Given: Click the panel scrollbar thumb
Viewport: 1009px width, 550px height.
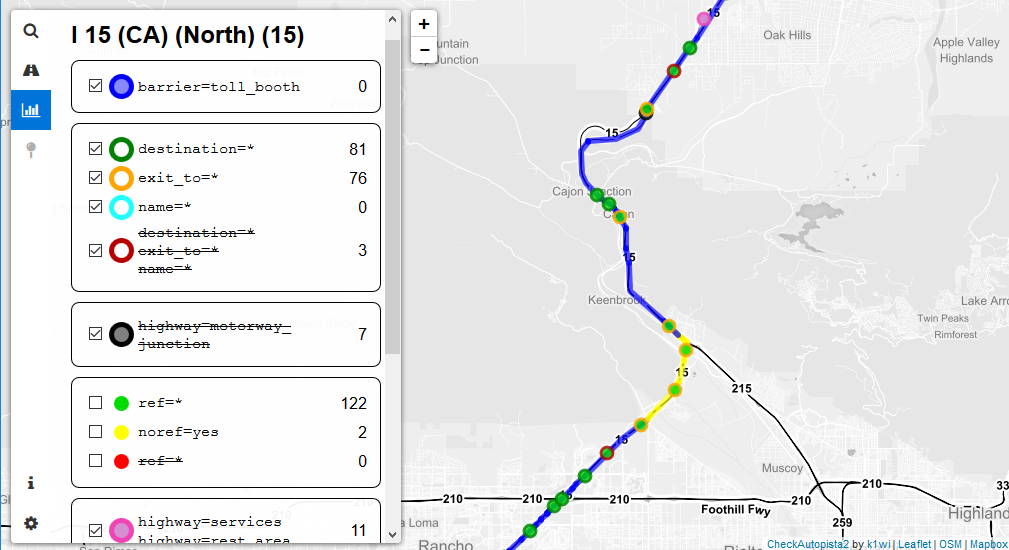Looking at the screenshot, I should (393, 196).
